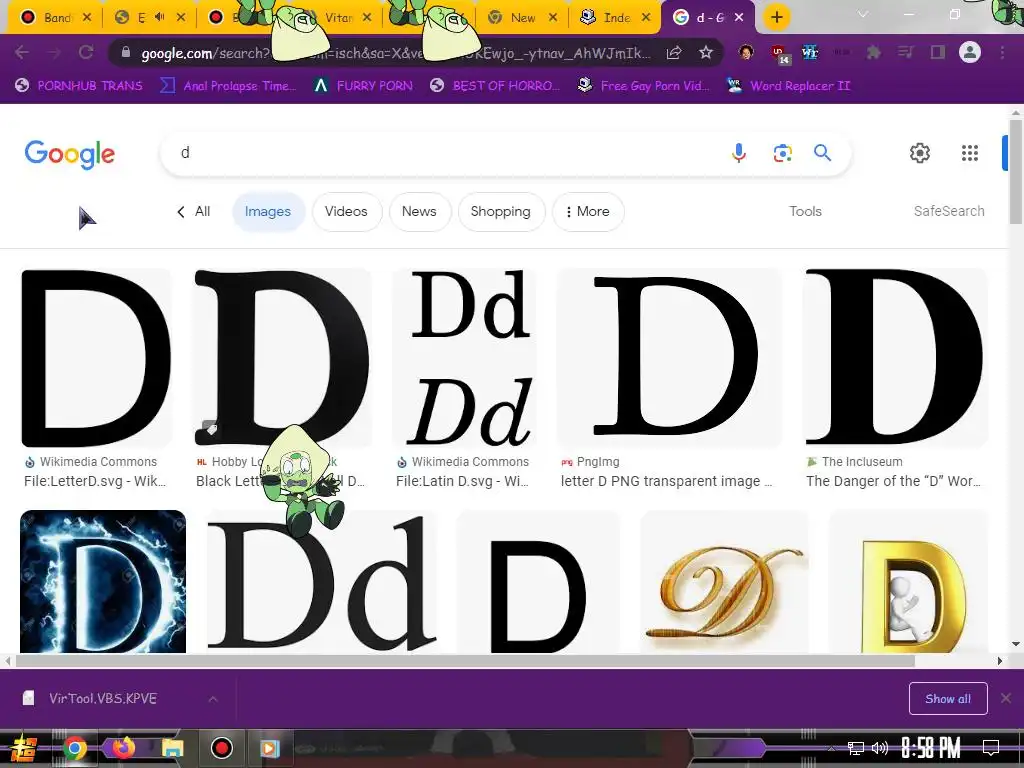
Task: Open the network icon in the system tray
Action: pyautogui.click(x=855, y=748)
